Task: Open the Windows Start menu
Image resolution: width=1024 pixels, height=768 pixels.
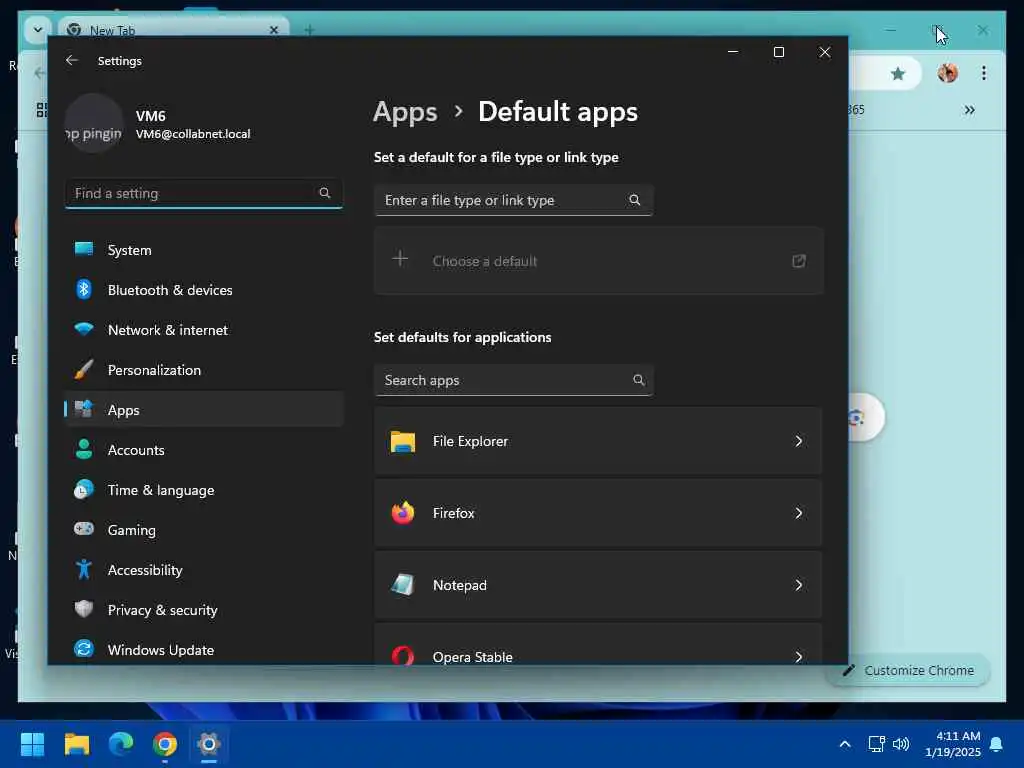Action: point(32,744)
